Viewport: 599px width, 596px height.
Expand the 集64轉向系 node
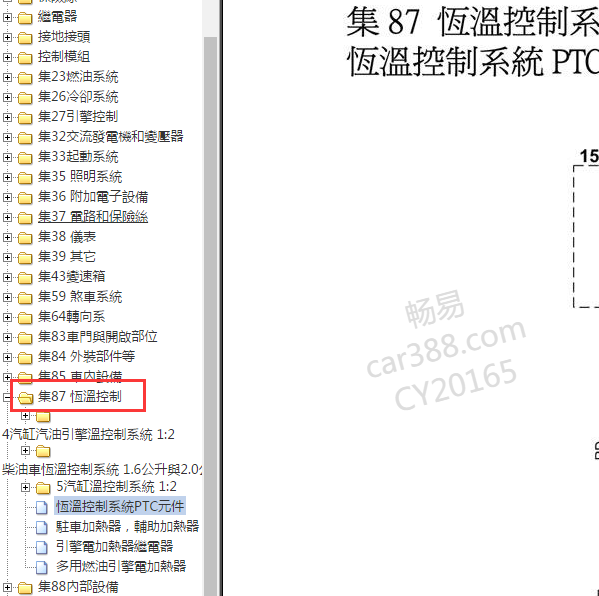click(x=7, y=317)
